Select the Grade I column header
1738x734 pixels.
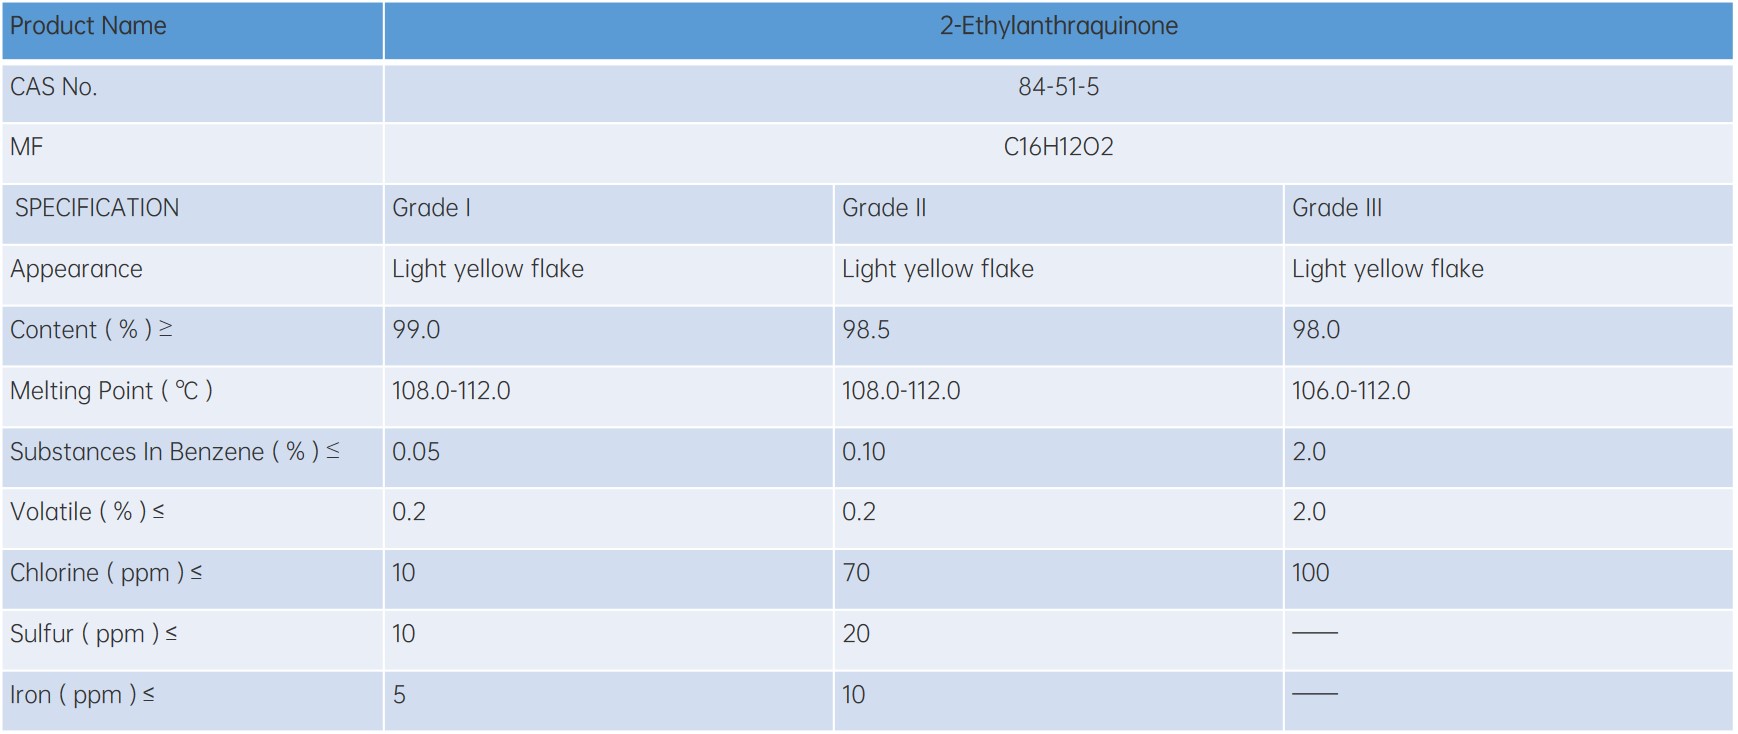coord(432,208)
